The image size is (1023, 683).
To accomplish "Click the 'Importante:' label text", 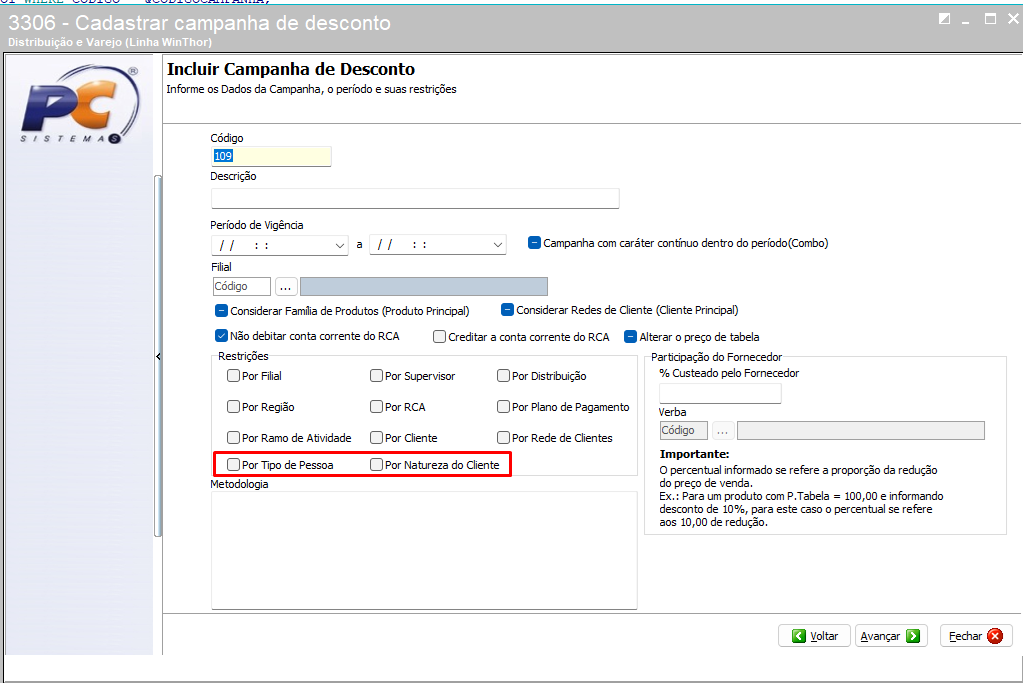I will (694, 454).
